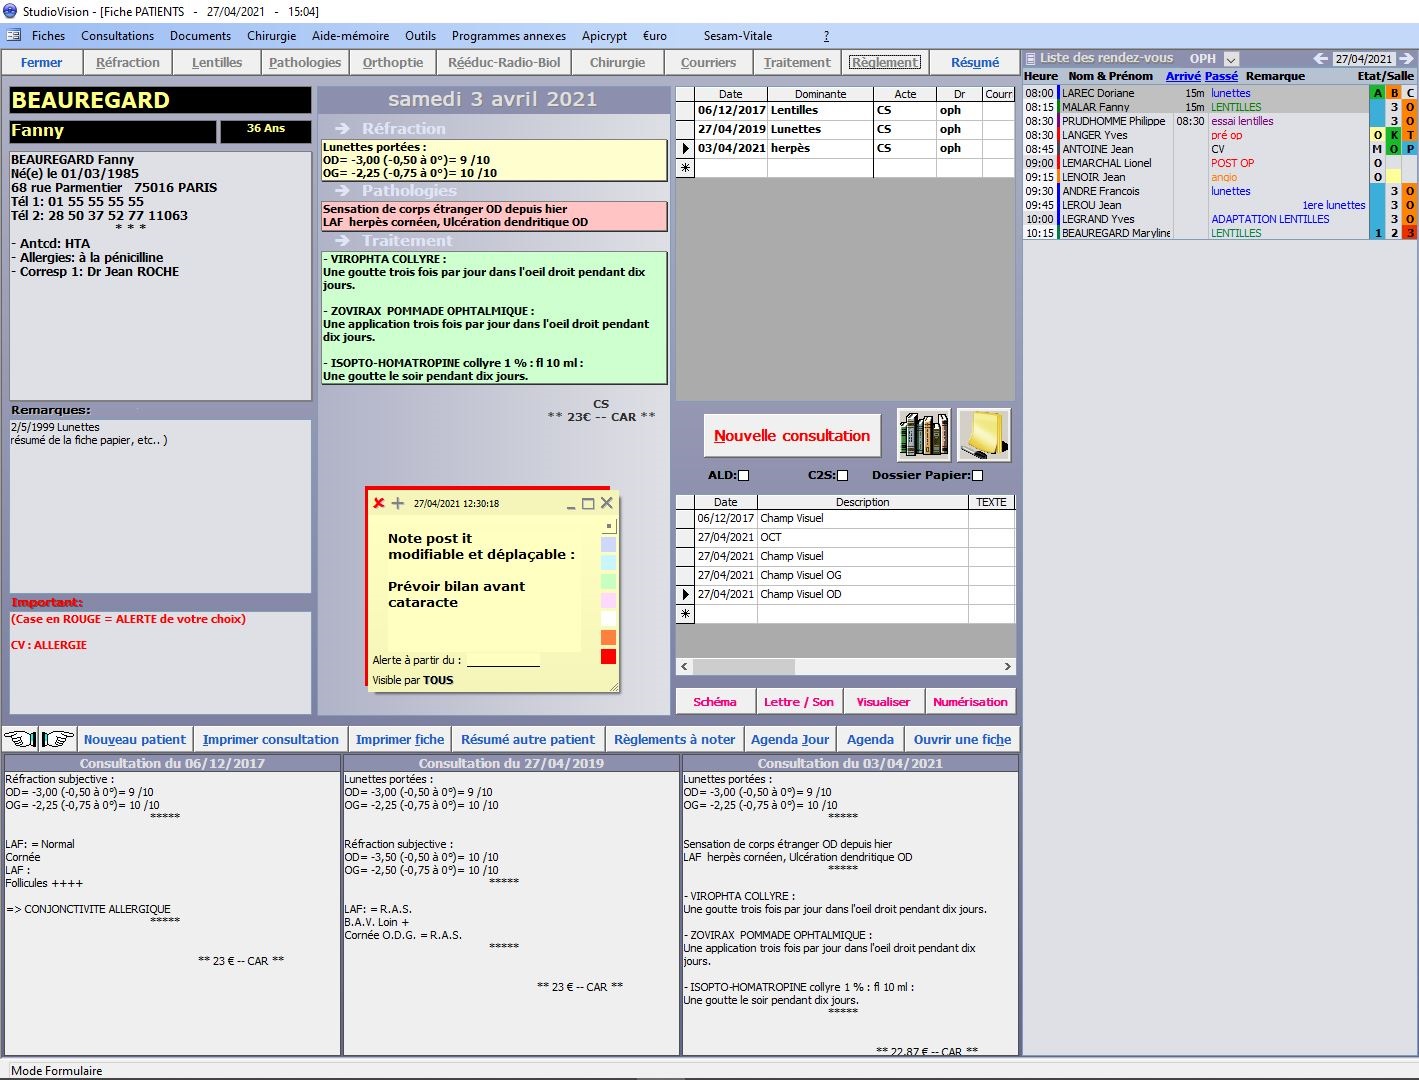This screenshot has width=1419, height=1080.
Task: Open the Chirurgie menu in menu bar
Action: [271, 36]
